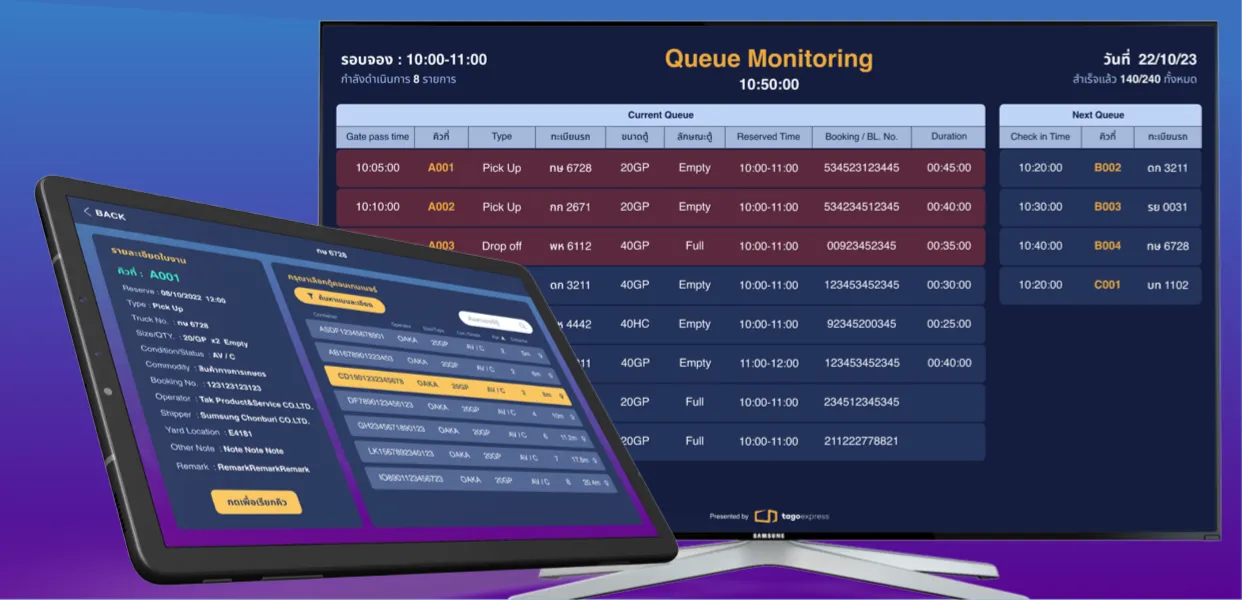The image size is (1242, 600).
Task: Tap Operator Tak Product&Service CO.,LTD.
Action: pos(258,402)
